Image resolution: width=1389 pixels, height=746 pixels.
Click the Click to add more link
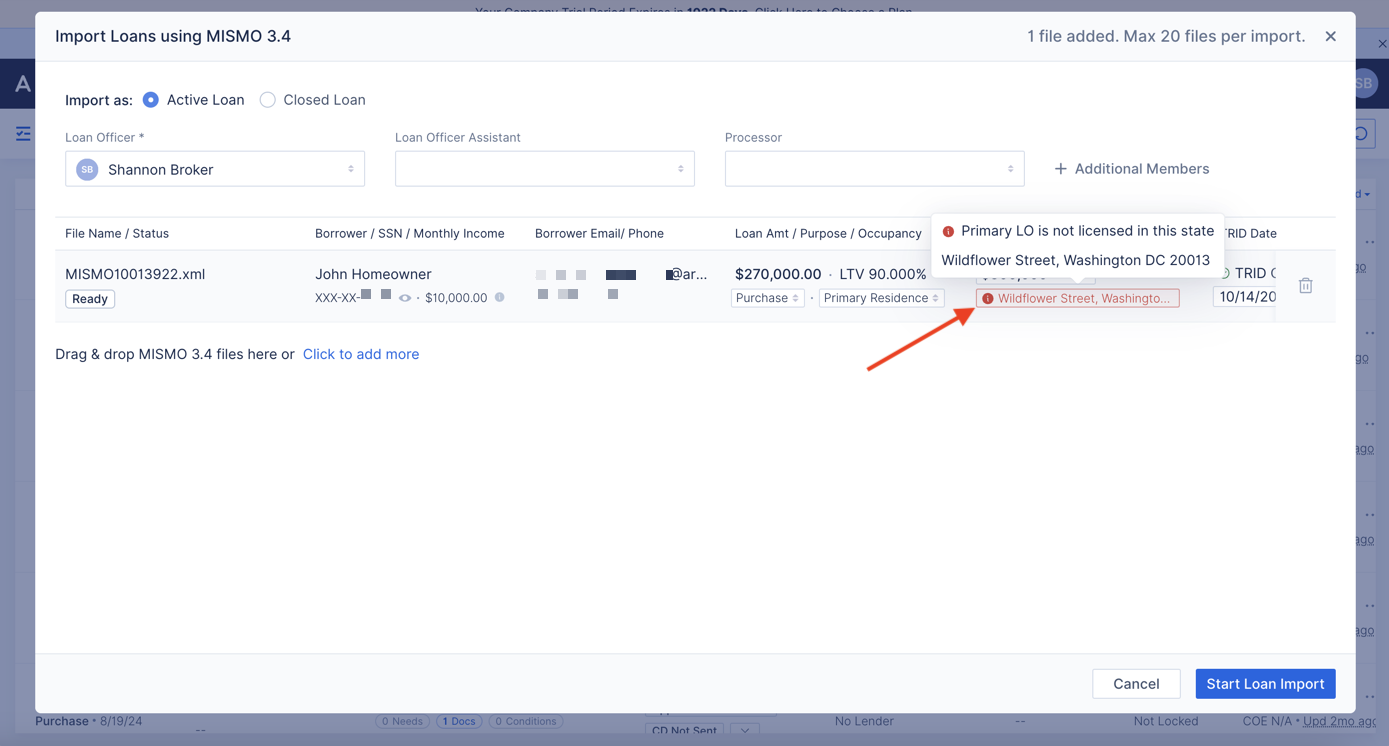(x=361, y=354)
